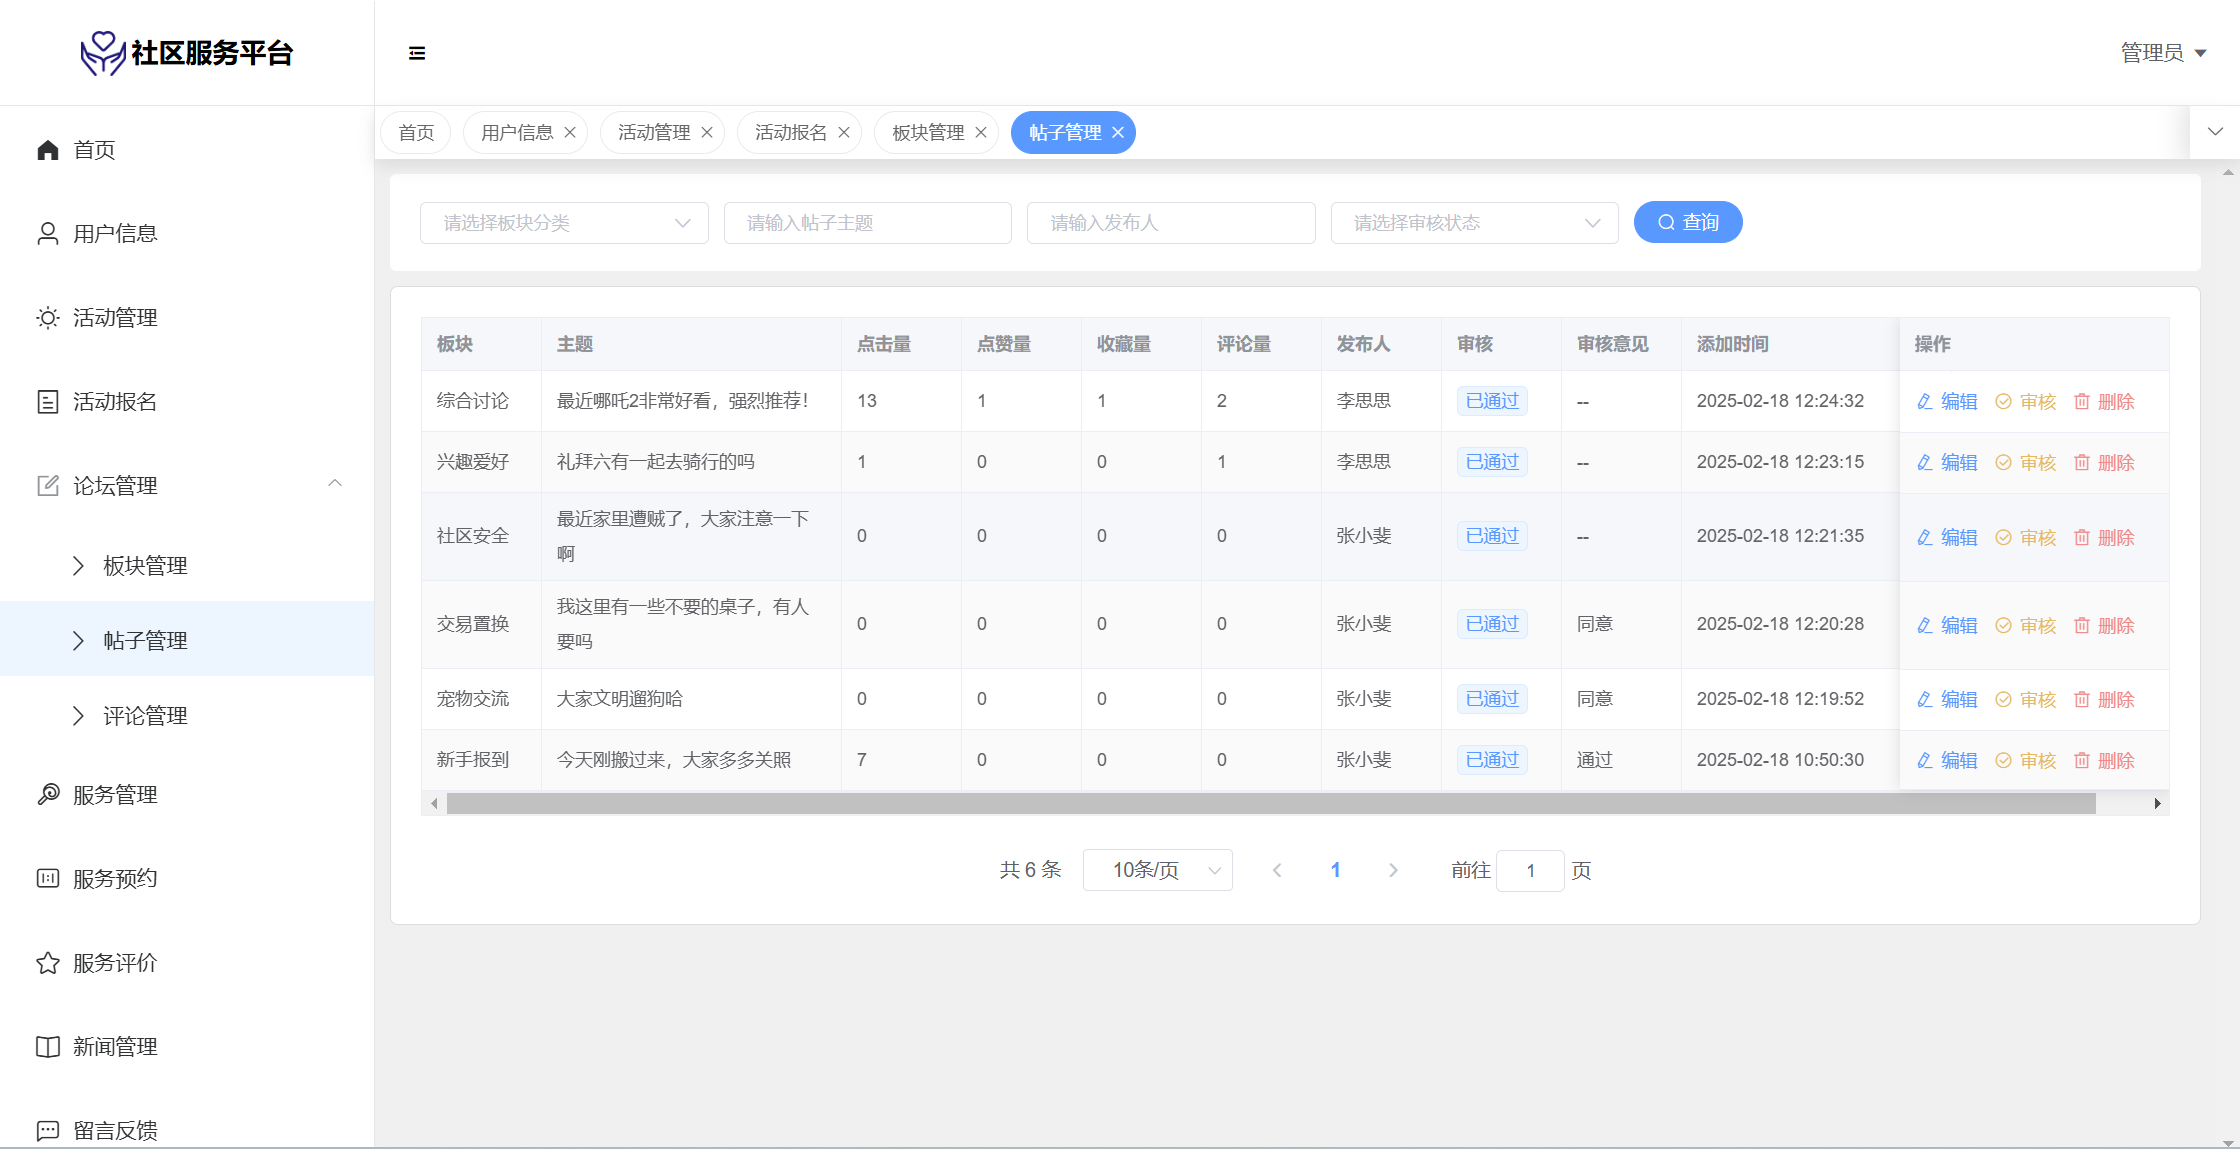The height and width of the screenshot is (1149, 2240).
Task: Select 评论管理 in the sidebar
Action: click(145, 716)
